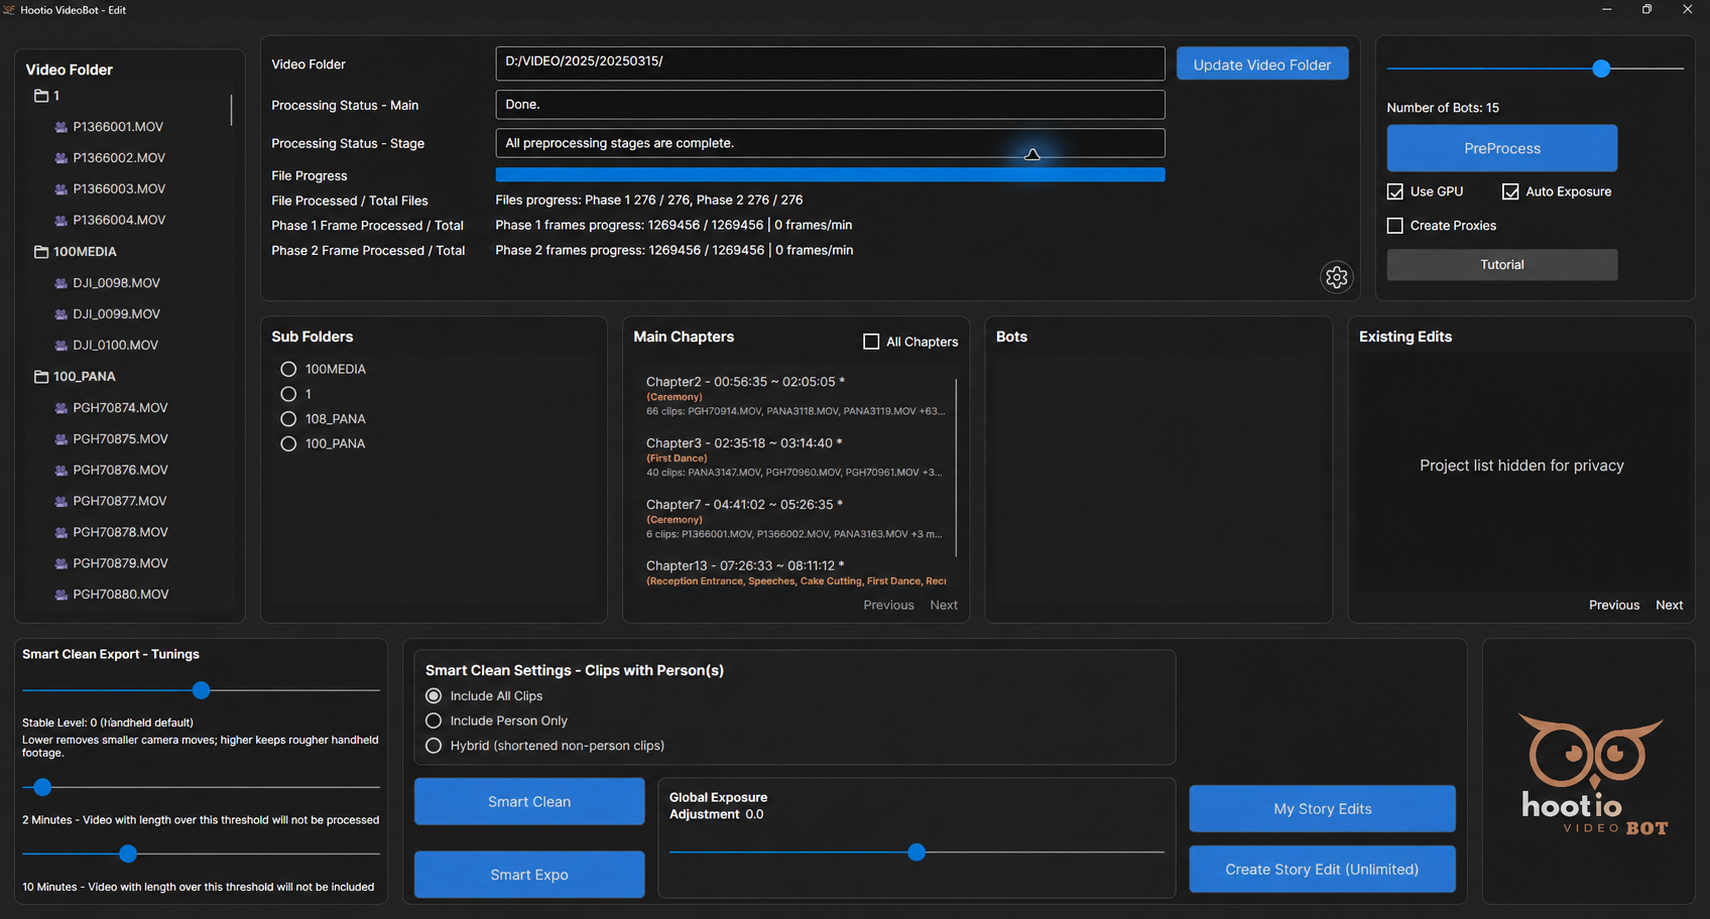Screen dimensions: 1710x919
Task: Collapse folder 1 in Video Folder tree
Action: (x=41, y=96)
